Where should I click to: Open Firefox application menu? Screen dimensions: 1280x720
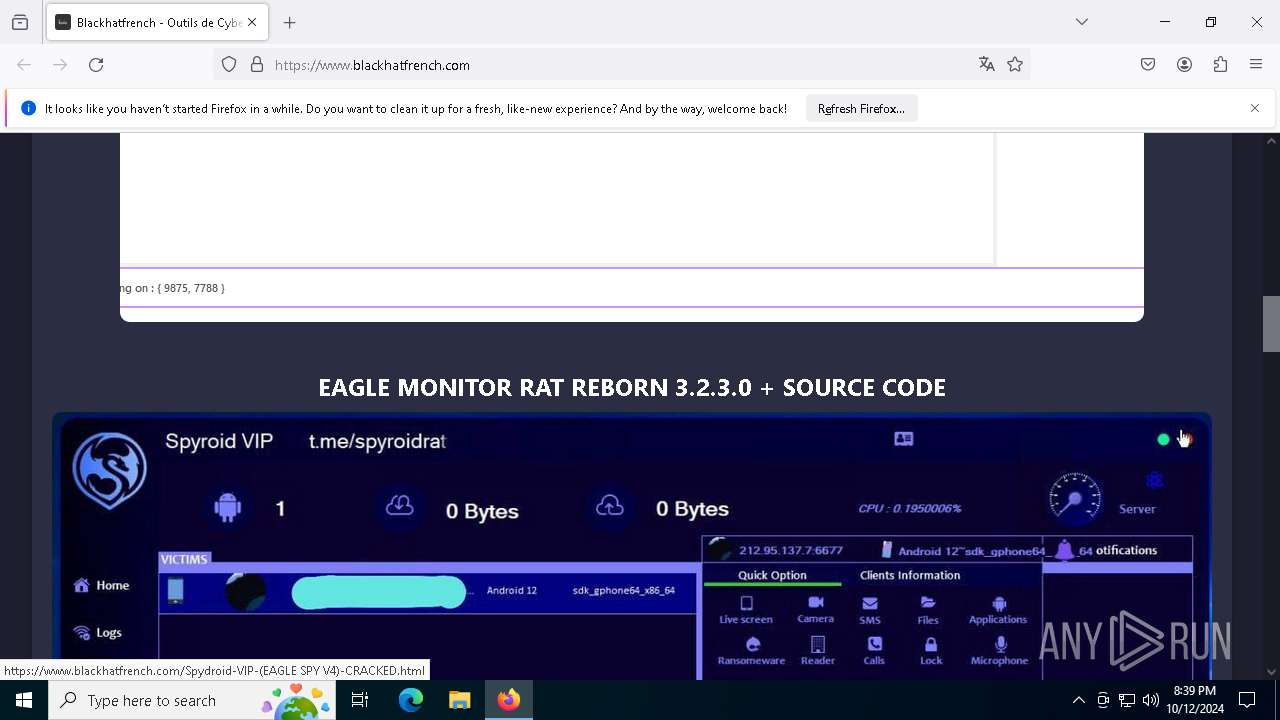coord(1256,65)
